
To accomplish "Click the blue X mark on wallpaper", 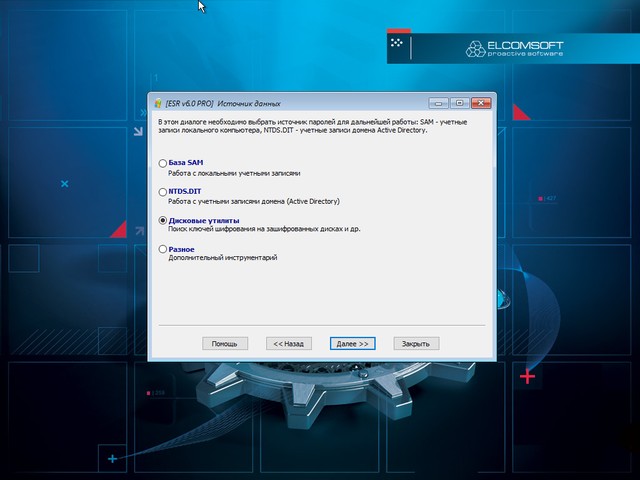I will [64, 184].
